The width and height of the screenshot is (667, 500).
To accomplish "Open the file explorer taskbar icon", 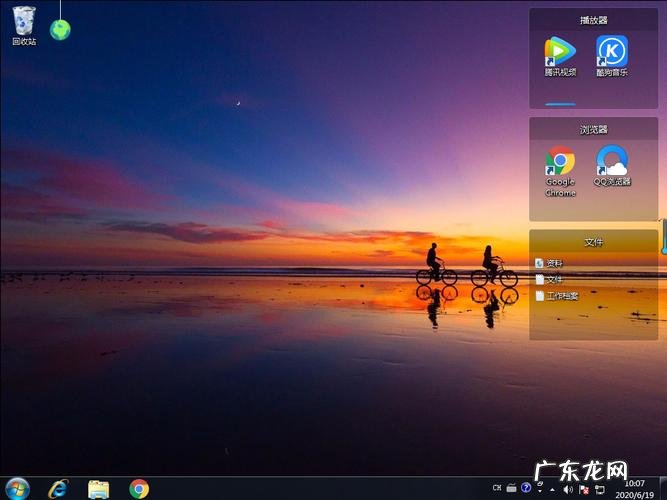I will (x=98, y=489).
